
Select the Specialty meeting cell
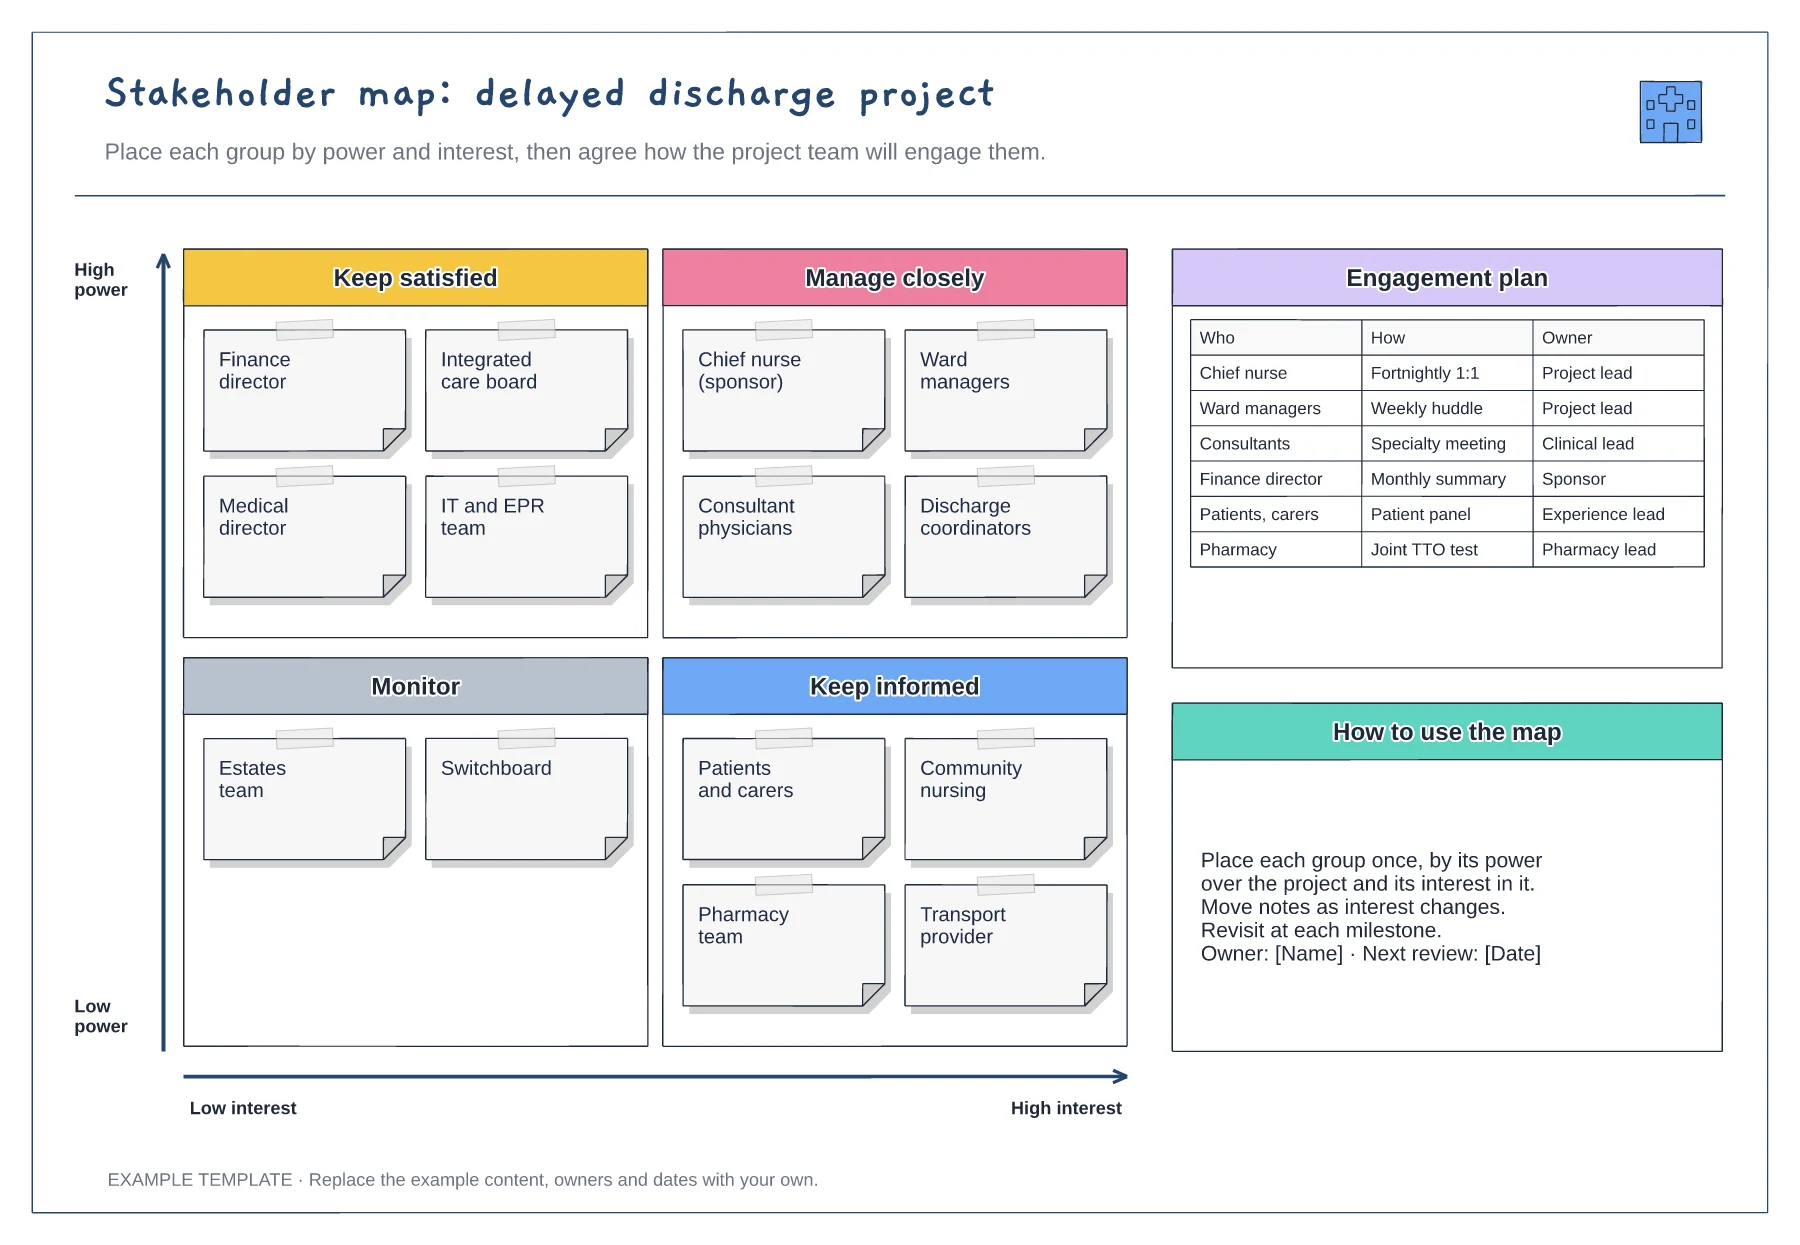pyautogui.click(x=1446, y=444)
